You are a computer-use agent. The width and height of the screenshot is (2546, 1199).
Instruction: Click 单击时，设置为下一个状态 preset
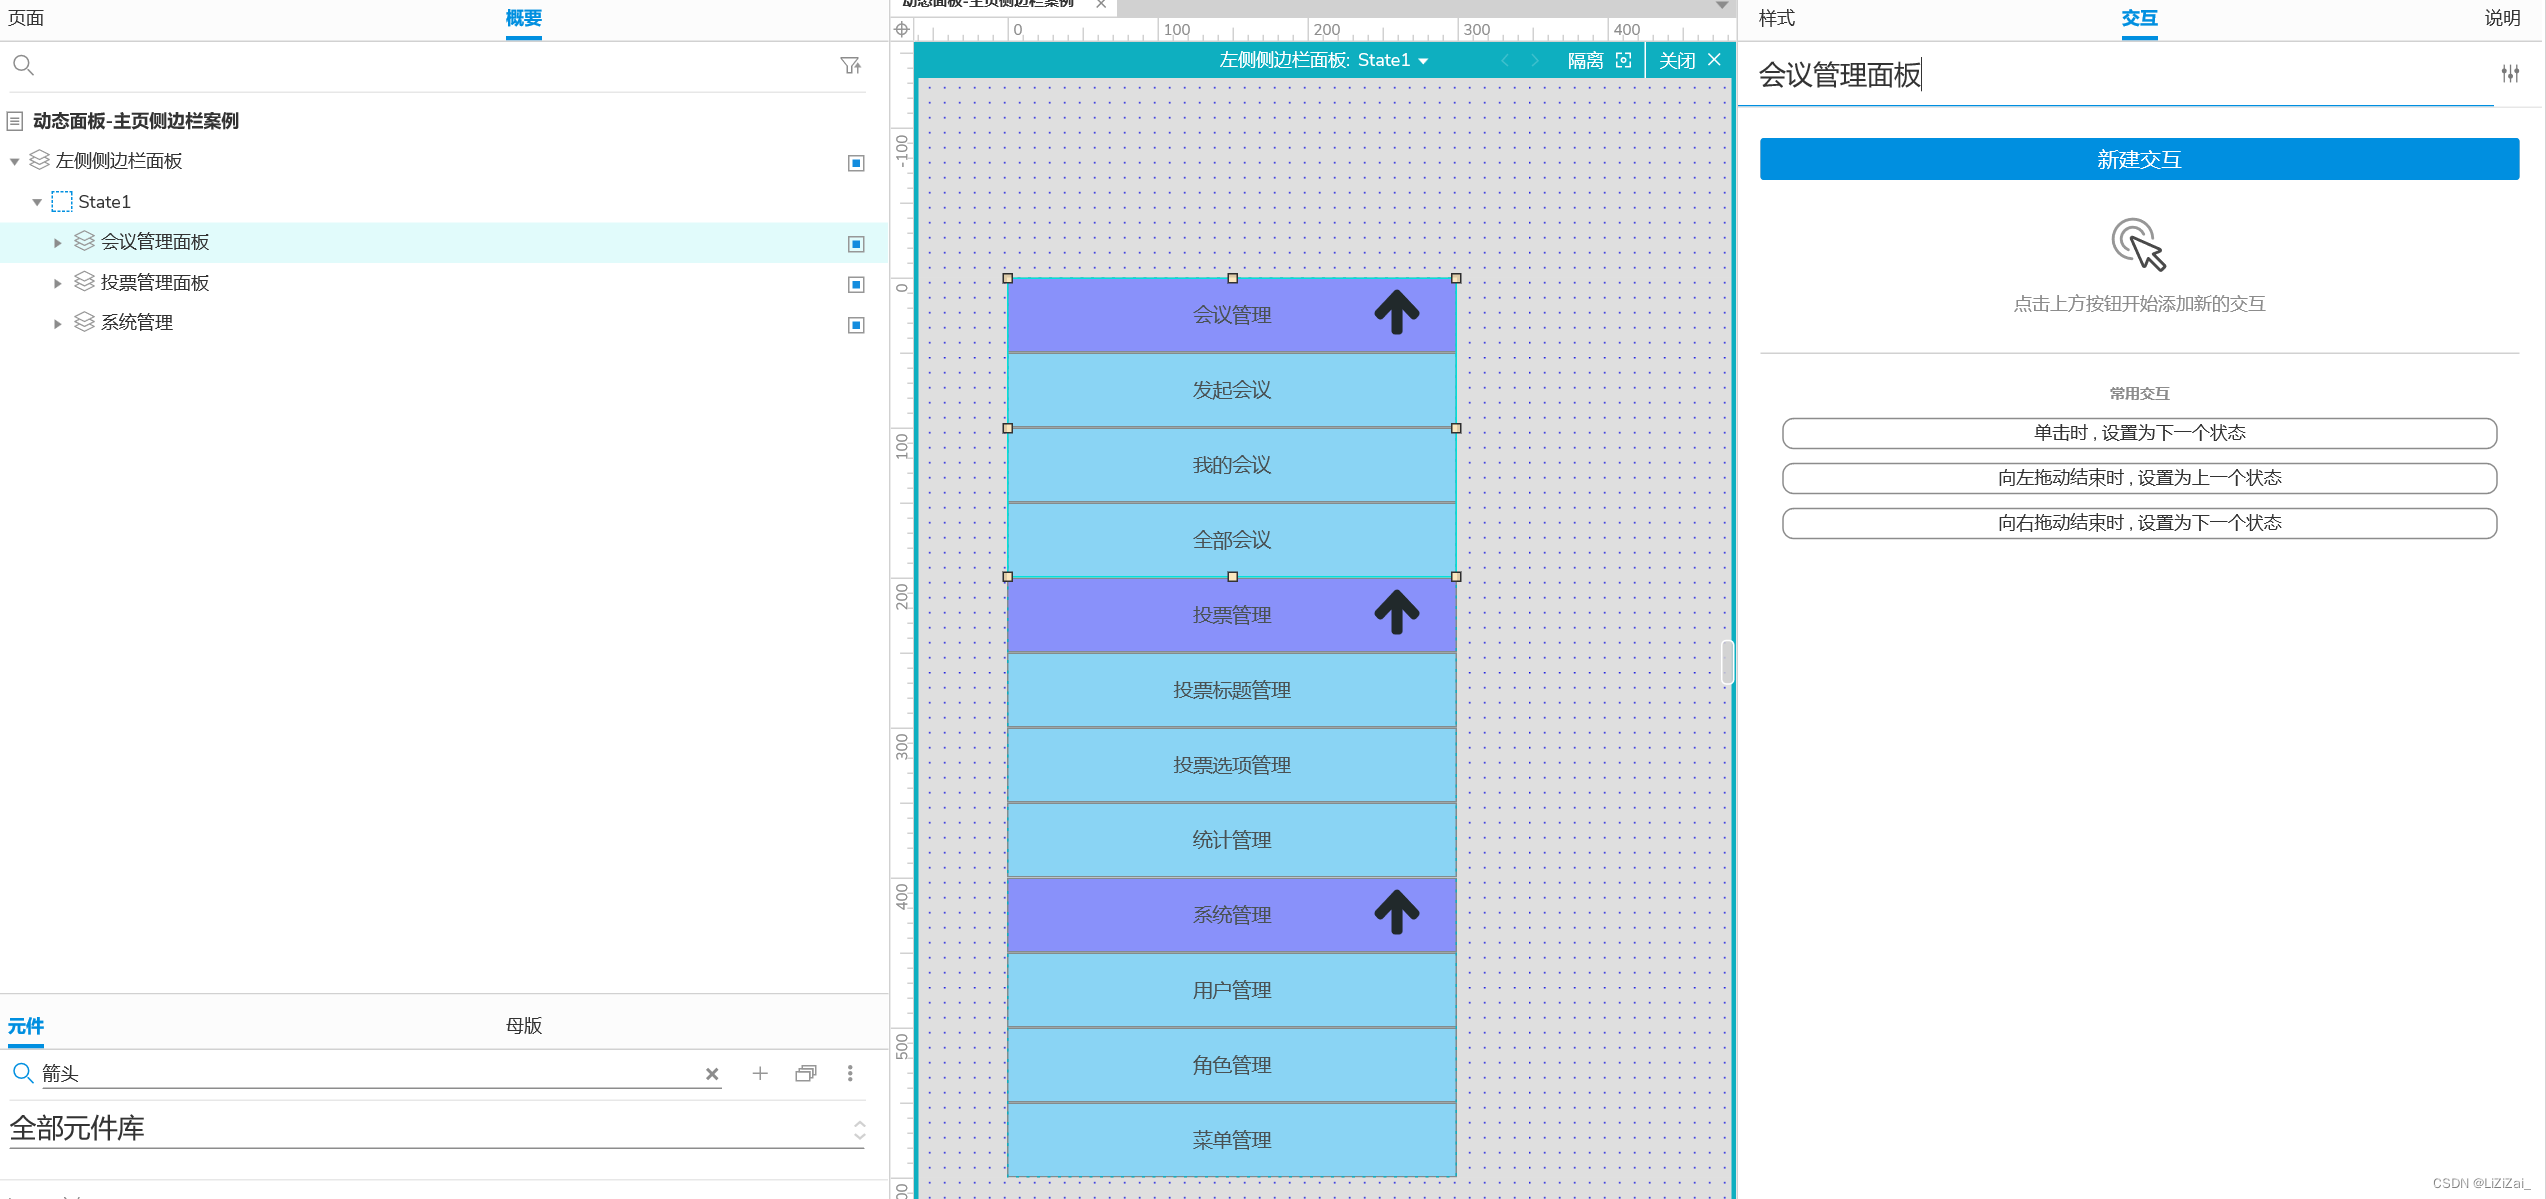pos(2138,433)
